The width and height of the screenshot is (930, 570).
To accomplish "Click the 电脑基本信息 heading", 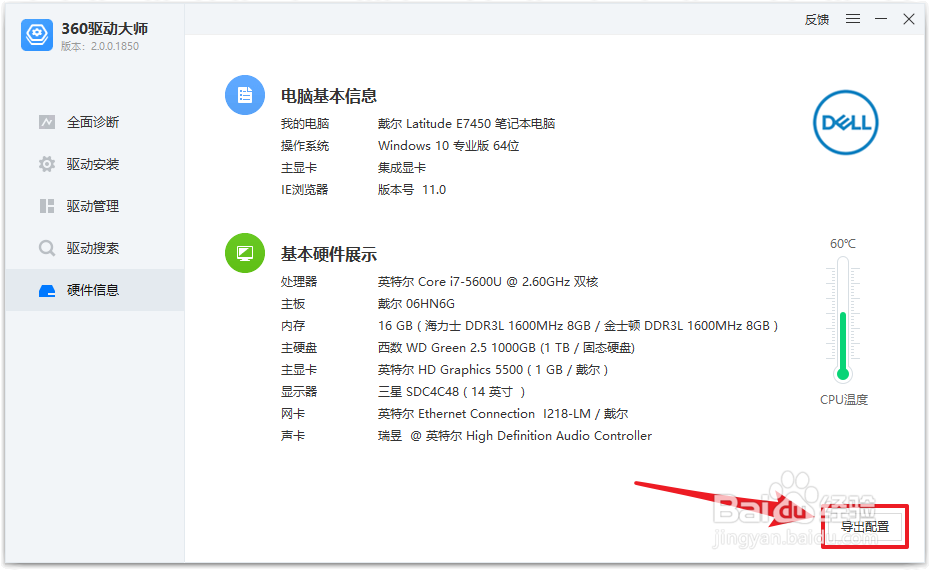I will pos(329,96).
